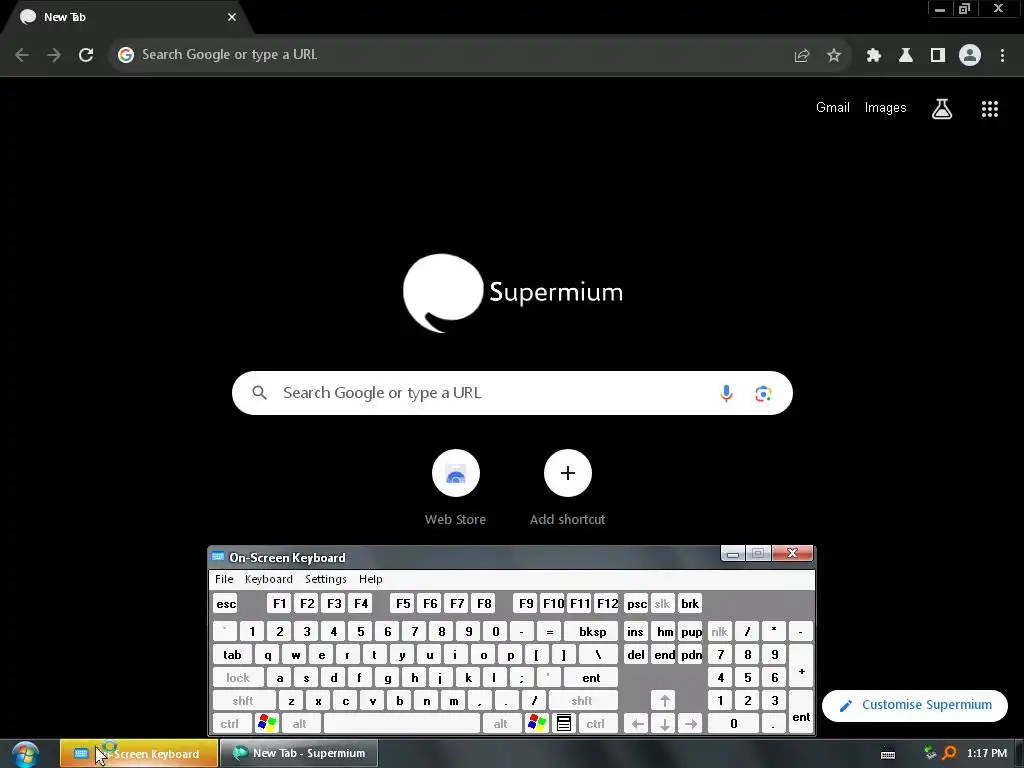
Task: Click the main ent key
Action: [x=590, y=678]
